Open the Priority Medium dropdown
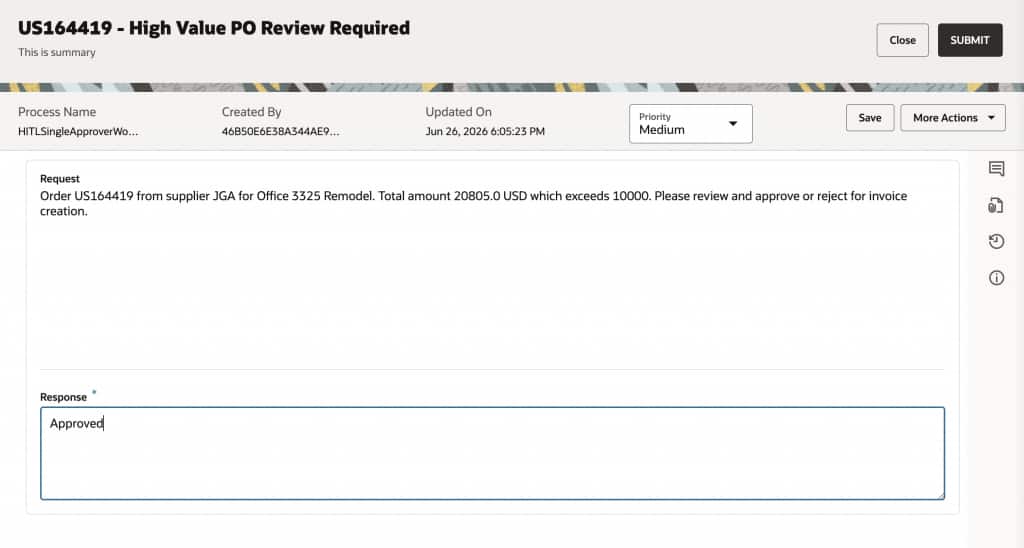The width and height of the screenshot is (1024, 548). coord(690,123)
